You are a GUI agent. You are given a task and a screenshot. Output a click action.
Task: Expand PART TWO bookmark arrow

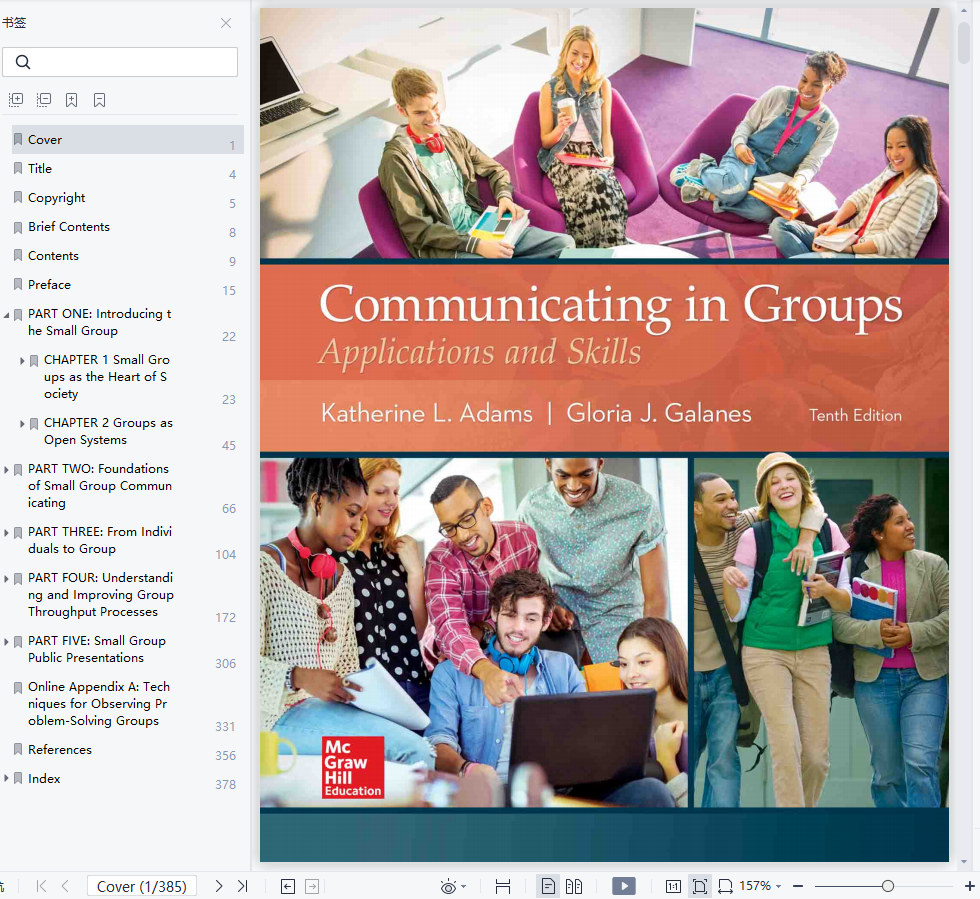point(6,470)
